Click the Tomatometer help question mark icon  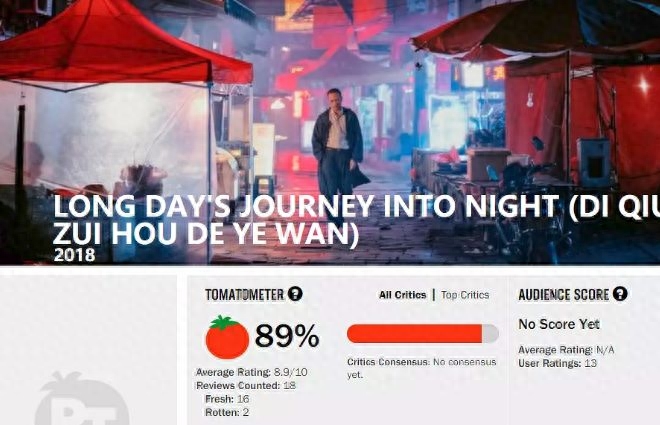click(x=295, y=294)
